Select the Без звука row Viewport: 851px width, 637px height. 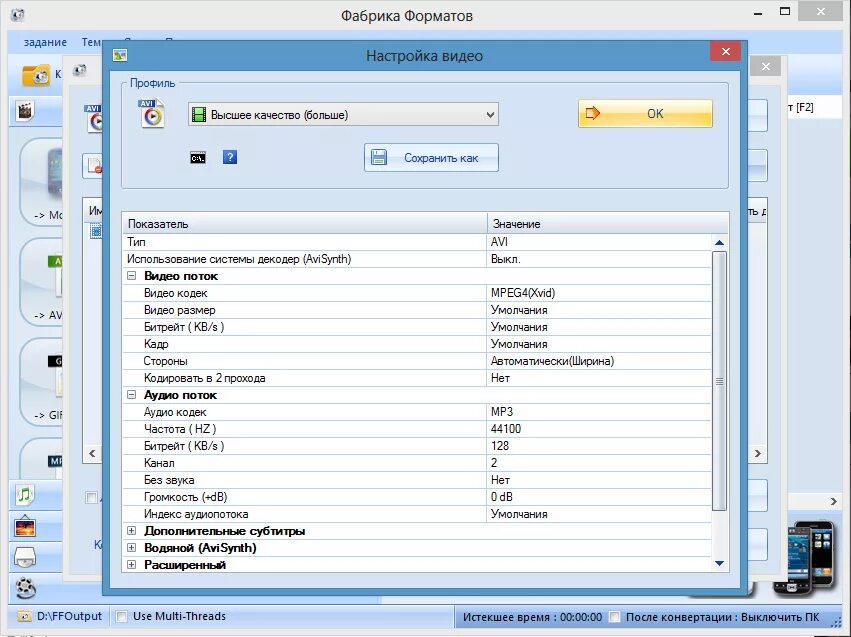pyautogui.click(x=417, y=480)
